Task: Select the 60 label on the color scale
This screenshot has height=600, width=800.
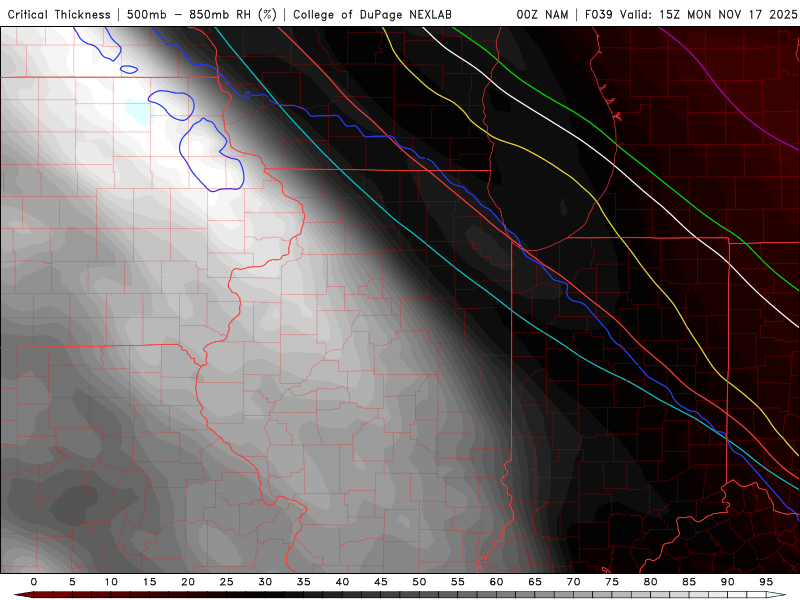Action: tap(496, 582)
